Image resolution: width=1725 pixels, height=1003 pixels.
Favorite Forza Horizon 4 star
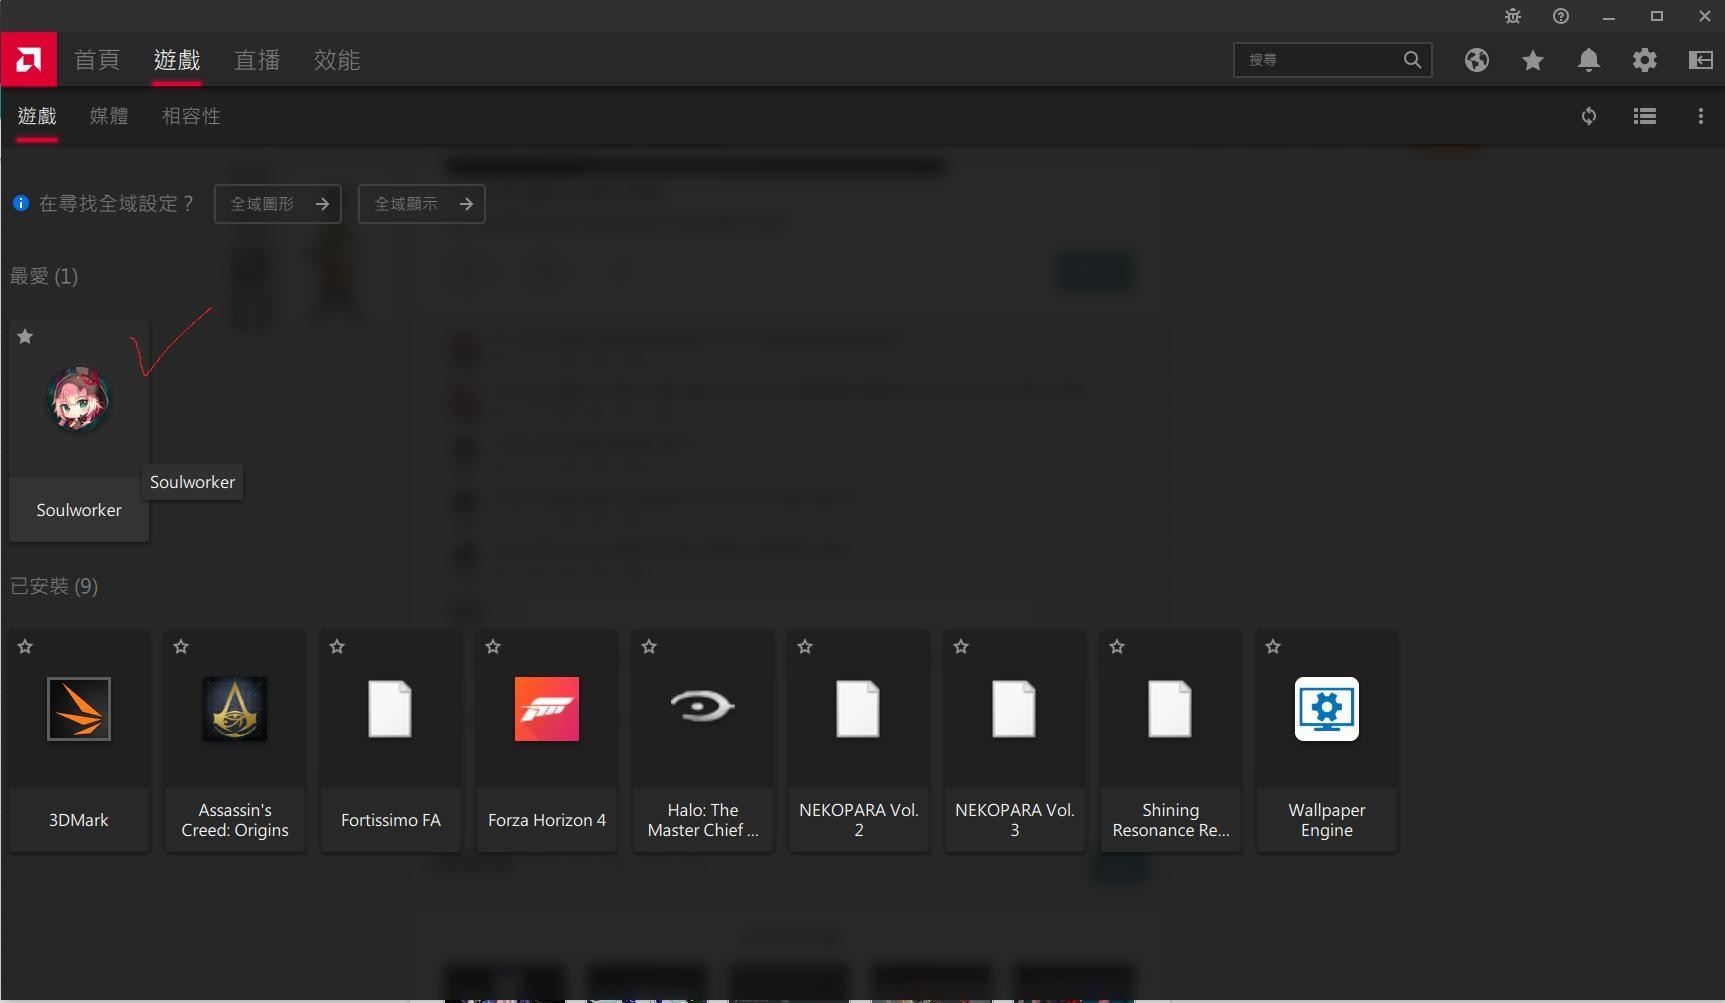coord(493,647)
